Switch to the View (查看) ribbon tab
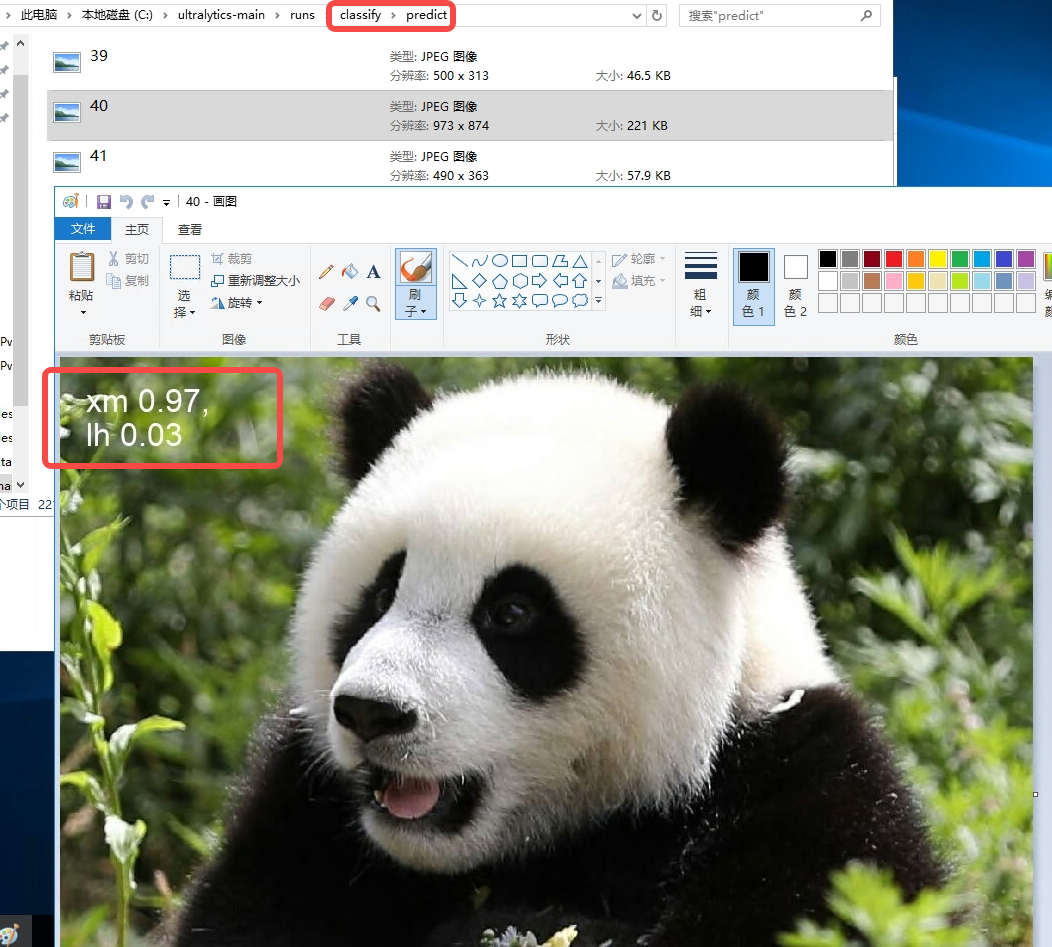The image size is (1052, 947). [190, 230]
